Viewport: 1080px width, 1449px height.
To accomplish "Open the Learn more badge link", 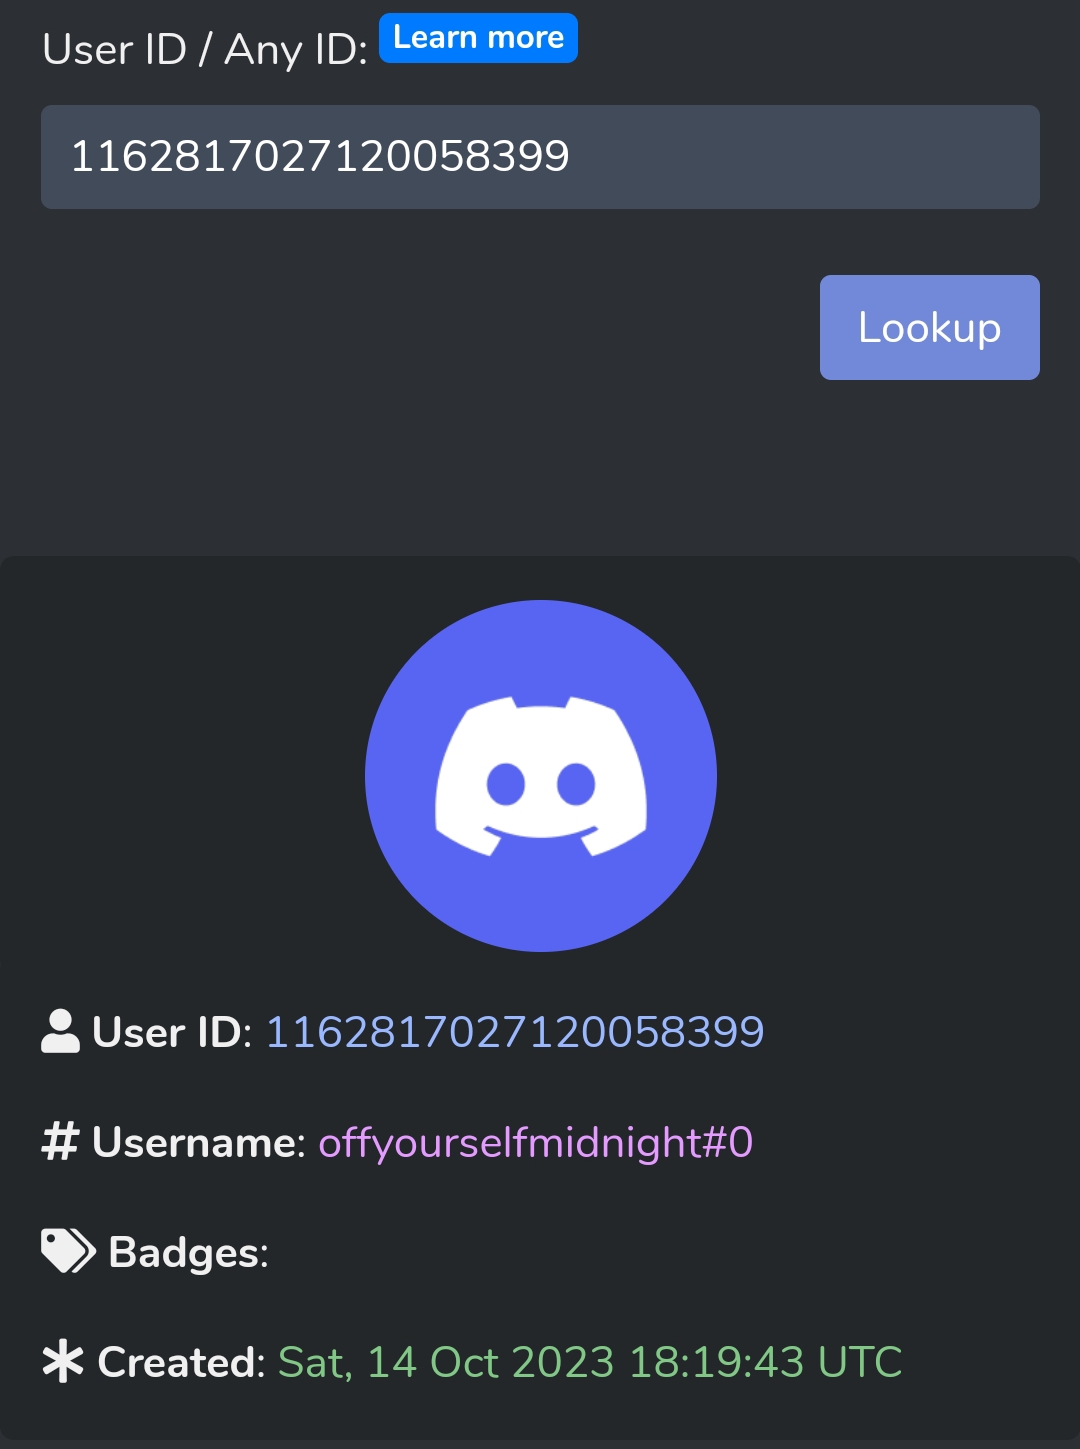I will pos(478,38).
